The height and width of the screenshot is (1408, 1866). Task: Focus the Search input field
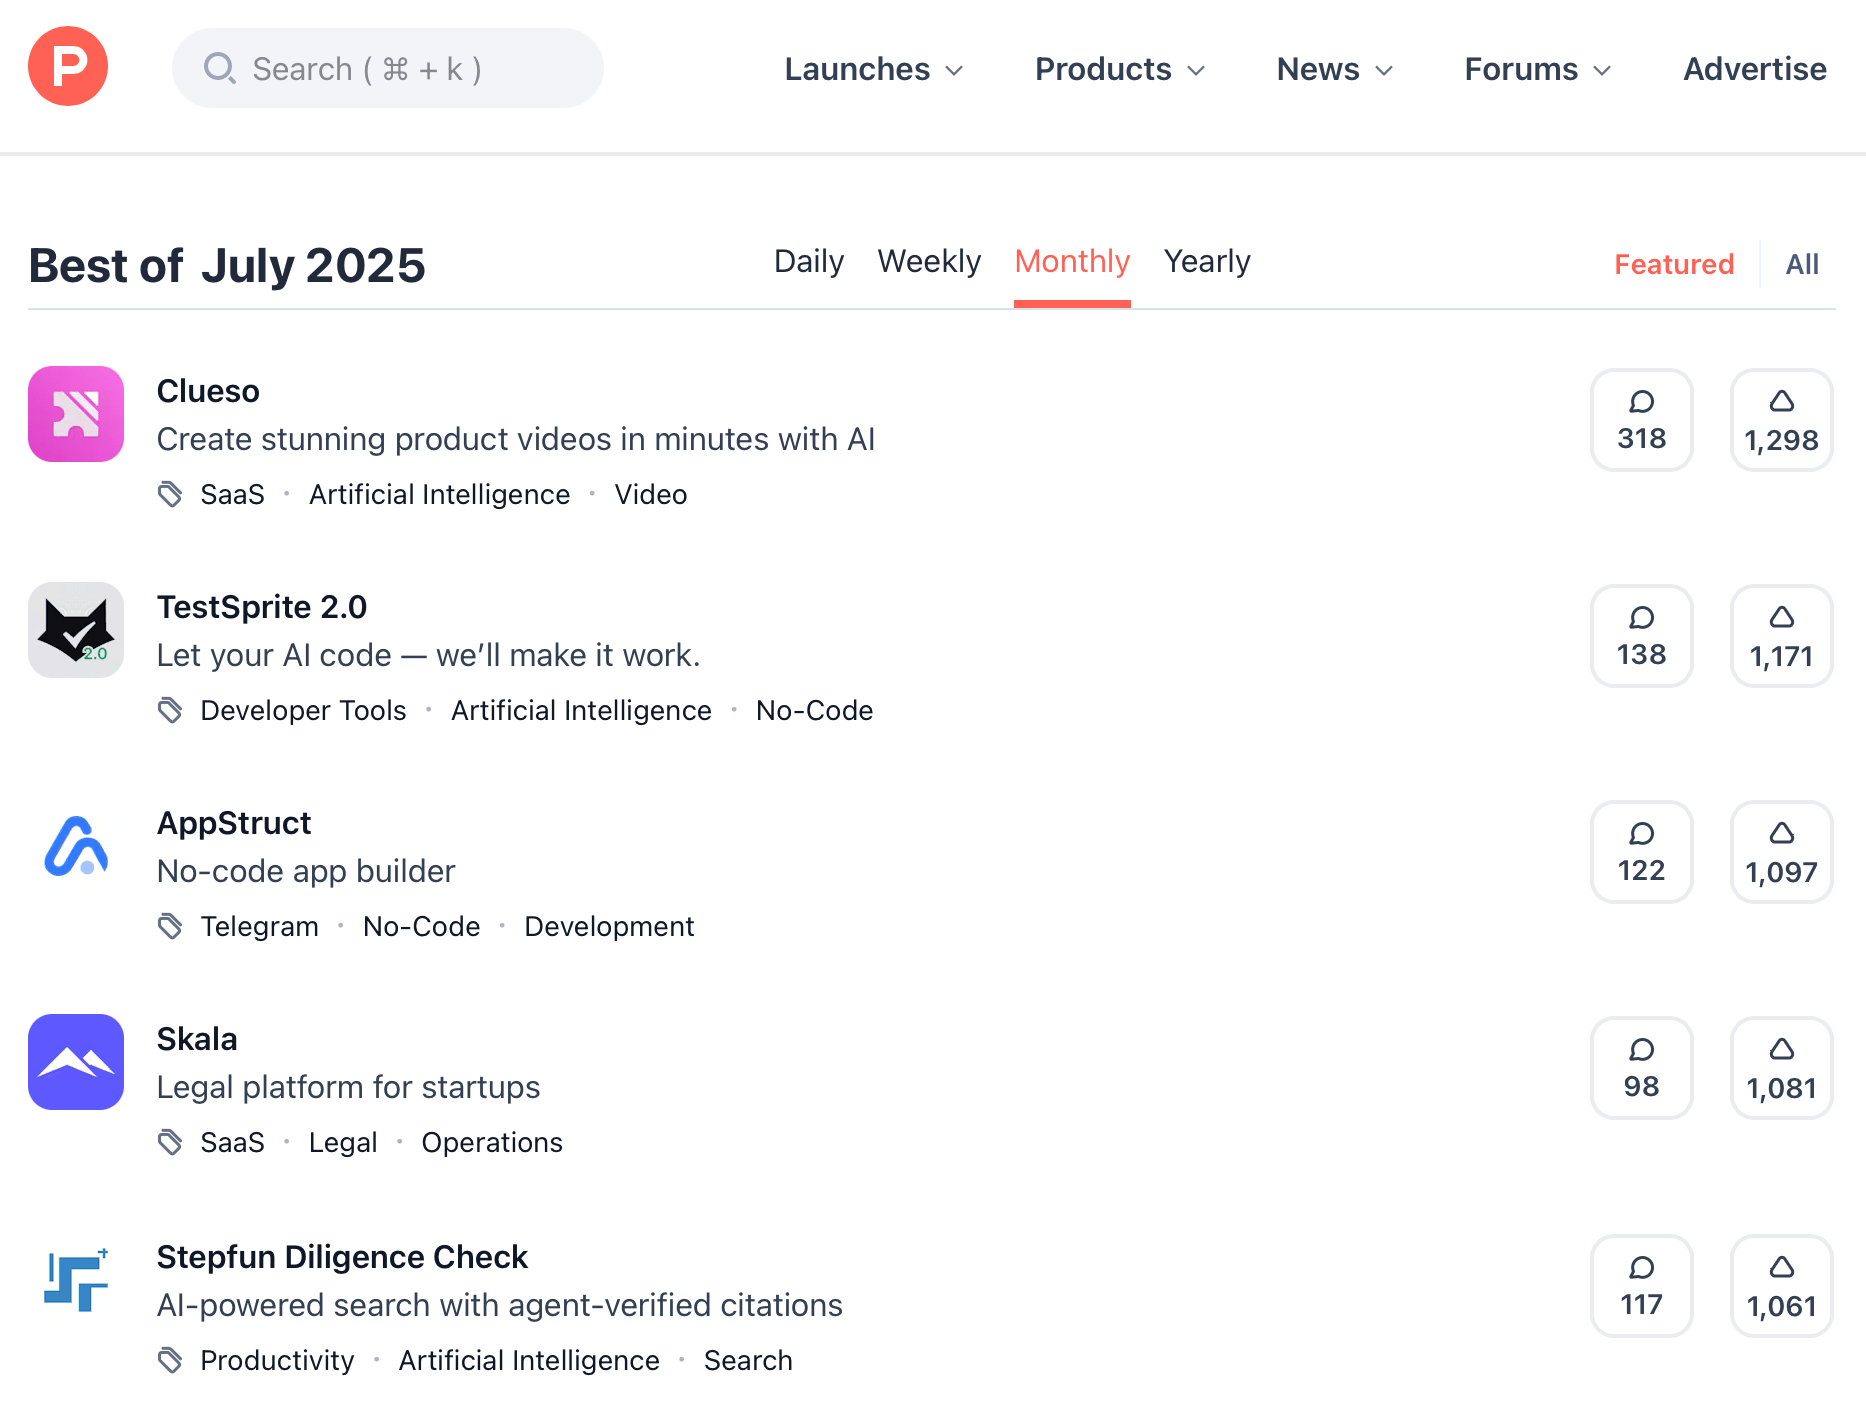click(388, 68)
